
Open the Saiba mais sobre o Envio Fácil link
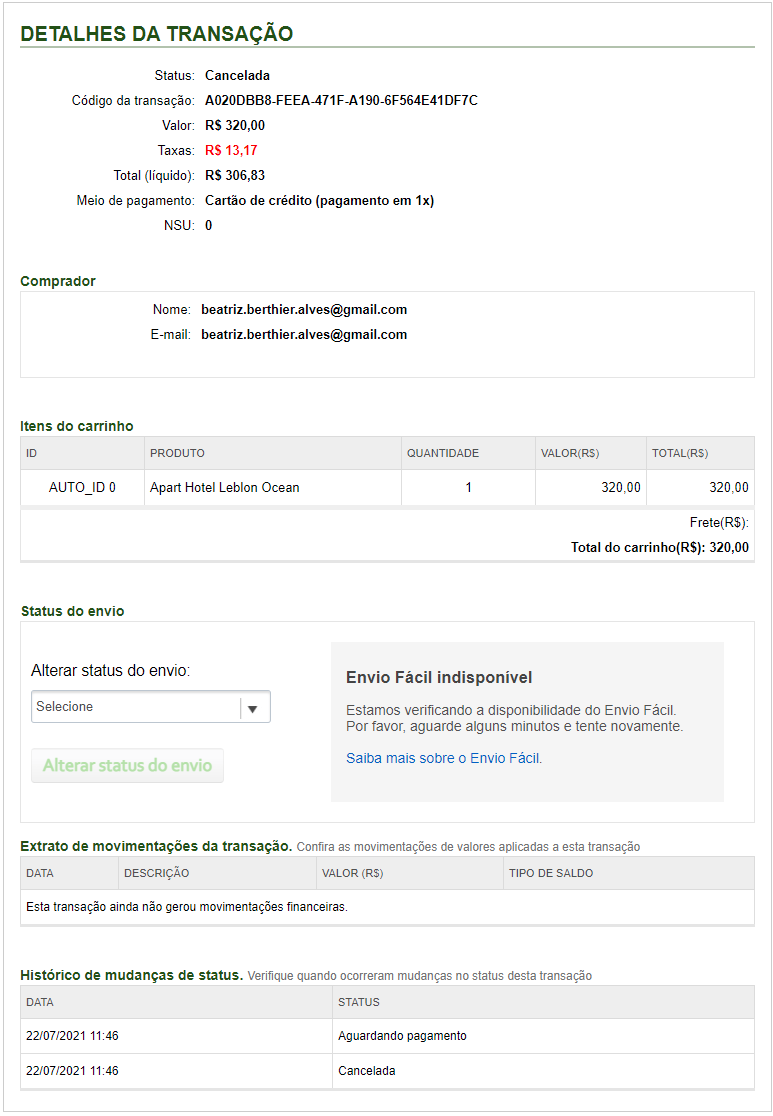(443, 758)
